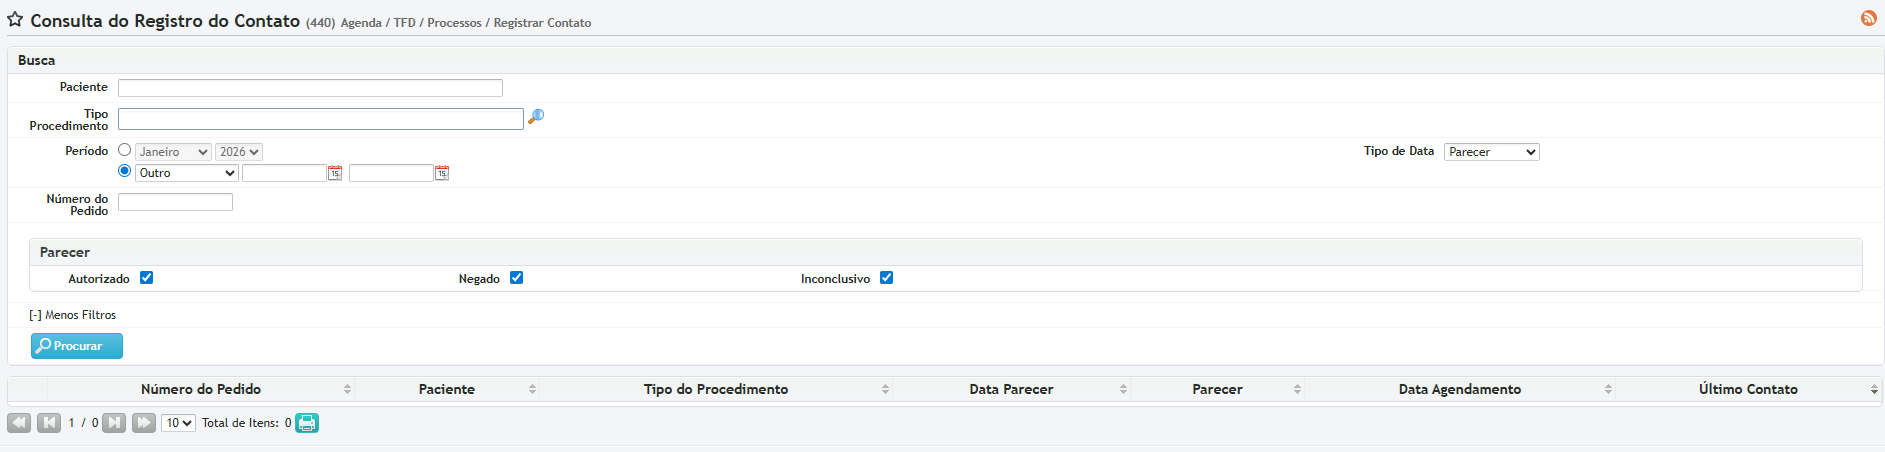Open the end date calendar picker
The width and height of the screenshot is (1885, 452).
tap(442, 173)
